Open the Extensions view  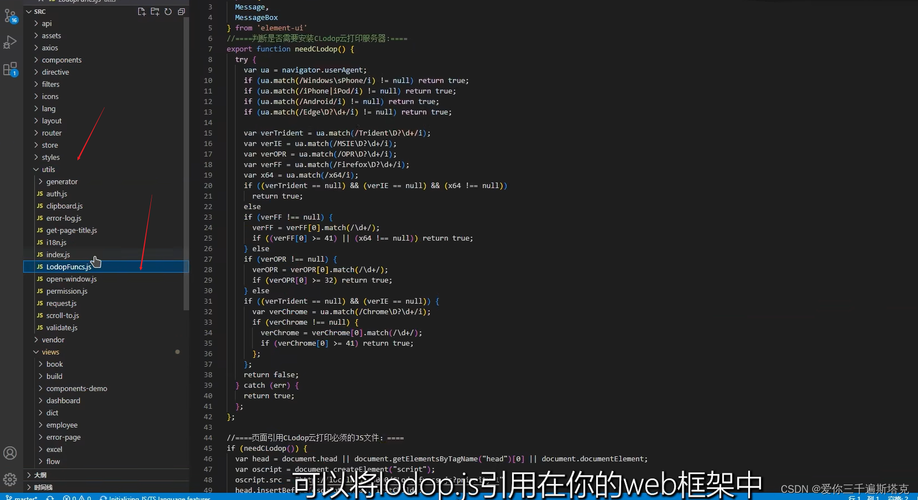[x=11, y=69]
